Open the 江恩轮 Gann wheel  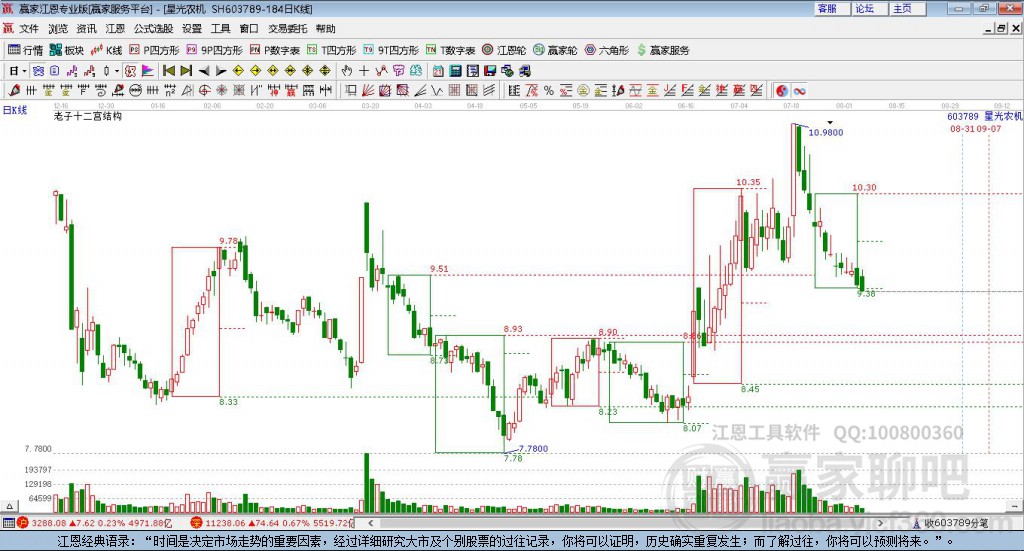pos(504,50)
